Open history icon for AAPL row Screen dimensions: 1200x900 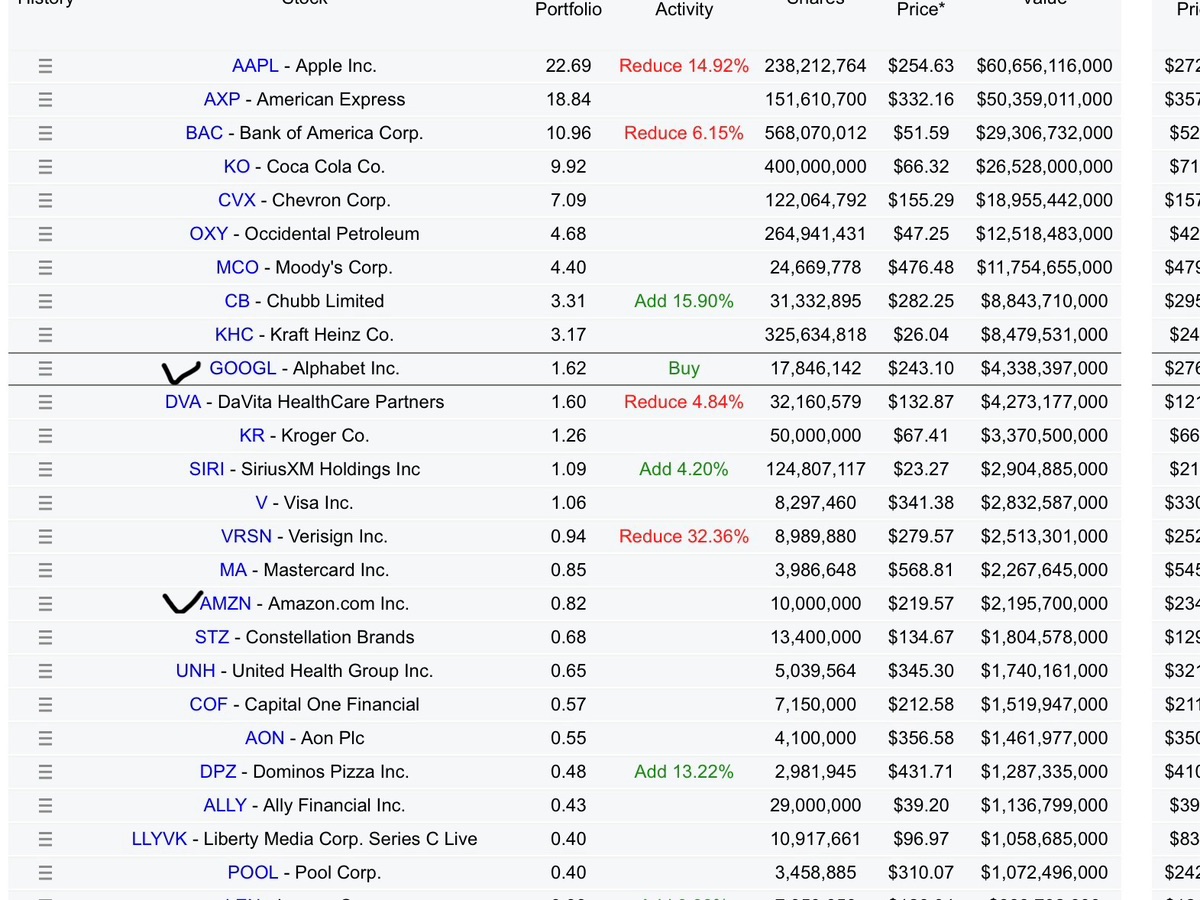tap(45, 66)
